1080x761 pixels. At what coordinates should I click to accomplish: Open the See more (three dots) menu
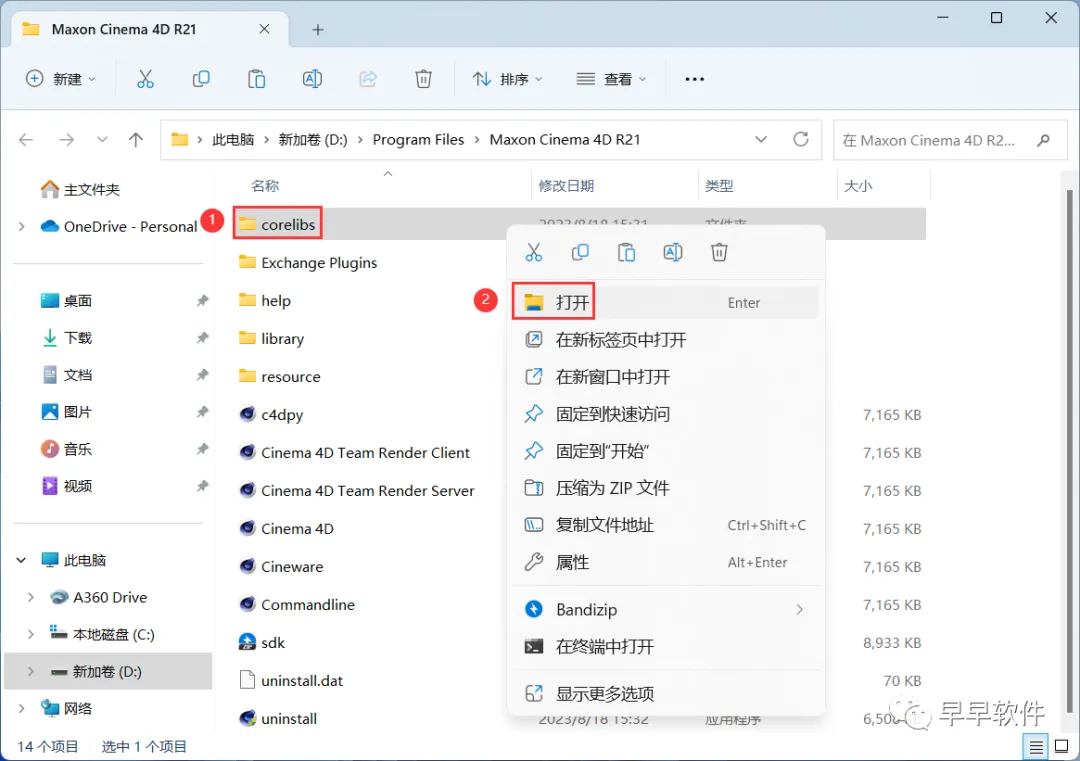point(694,79)
